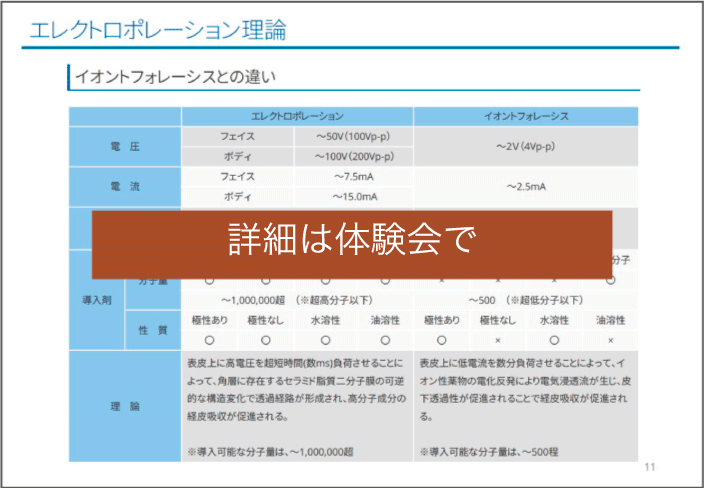
Task: Click the '~50V(100Vp-p)' face voltage cell
Action: (353, 136)
